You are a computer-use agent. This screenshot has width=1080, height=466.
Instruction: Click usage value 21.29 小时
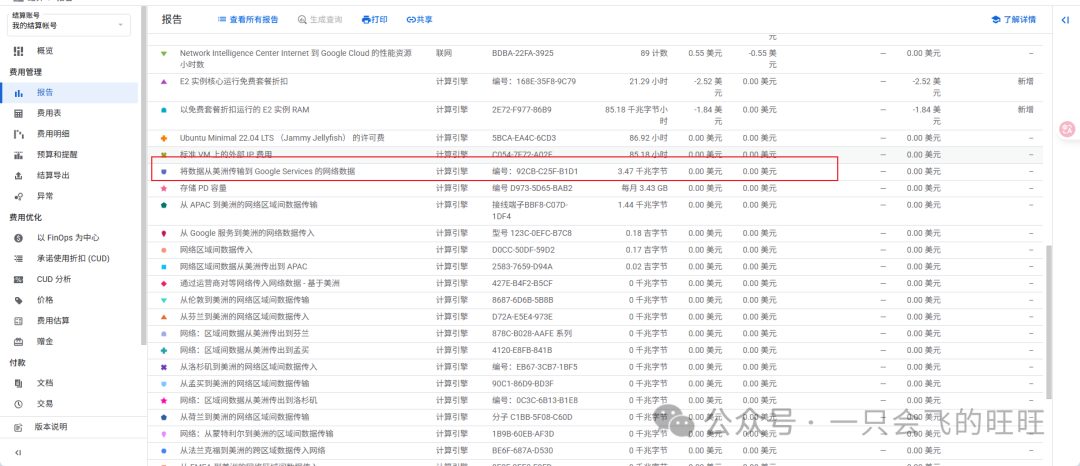coord(648,81)
